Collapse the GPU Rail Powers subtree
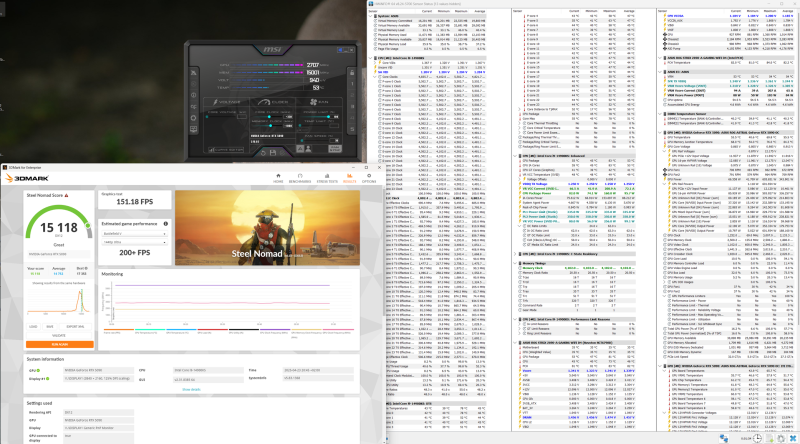Screen dimensions: 800x444 point(664,184)
